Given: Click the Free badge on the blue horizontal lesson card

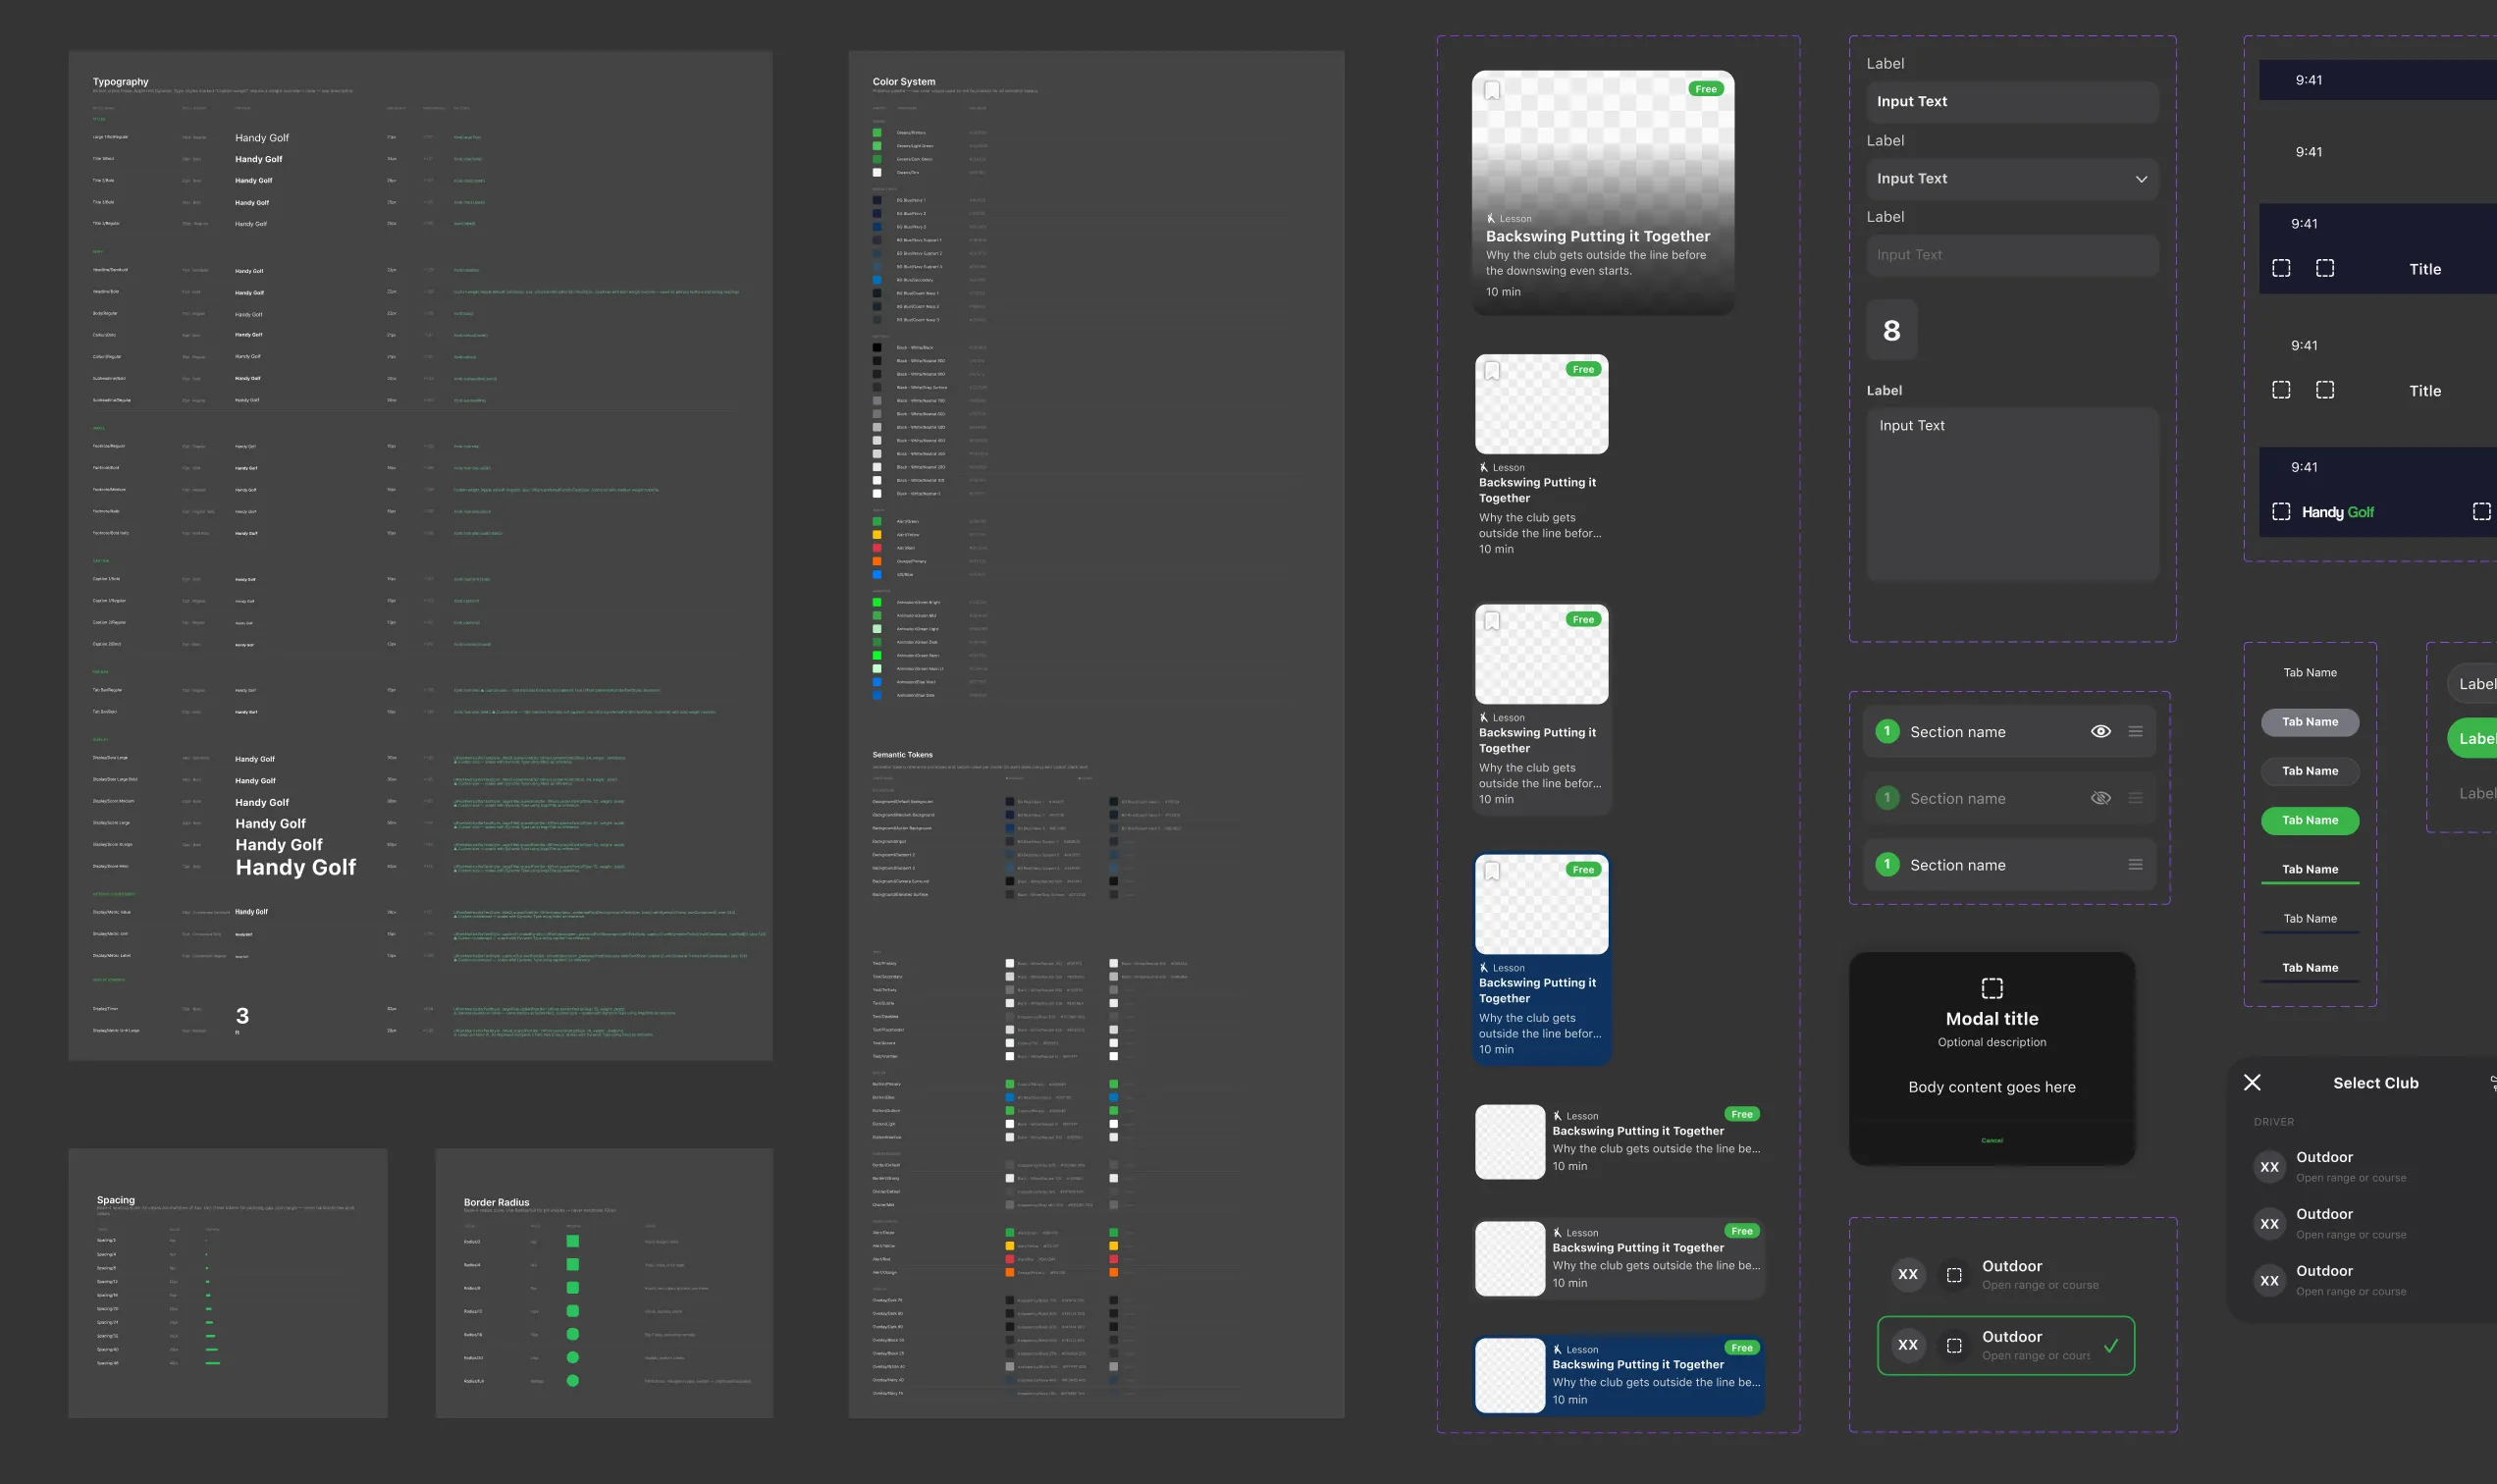Looking at the screenshot, I should (1742, 1347).
